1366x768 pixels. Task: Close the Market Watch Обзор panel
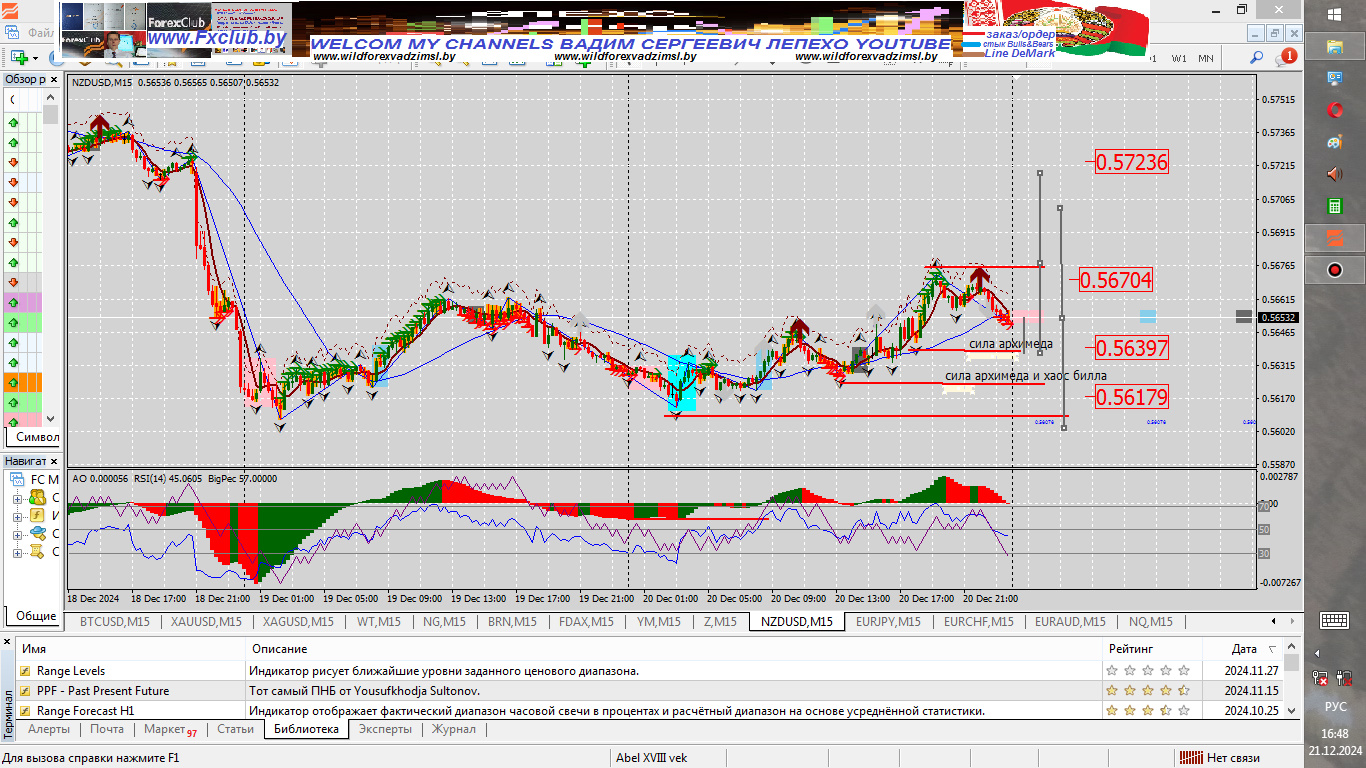click(x=54, y=79)
